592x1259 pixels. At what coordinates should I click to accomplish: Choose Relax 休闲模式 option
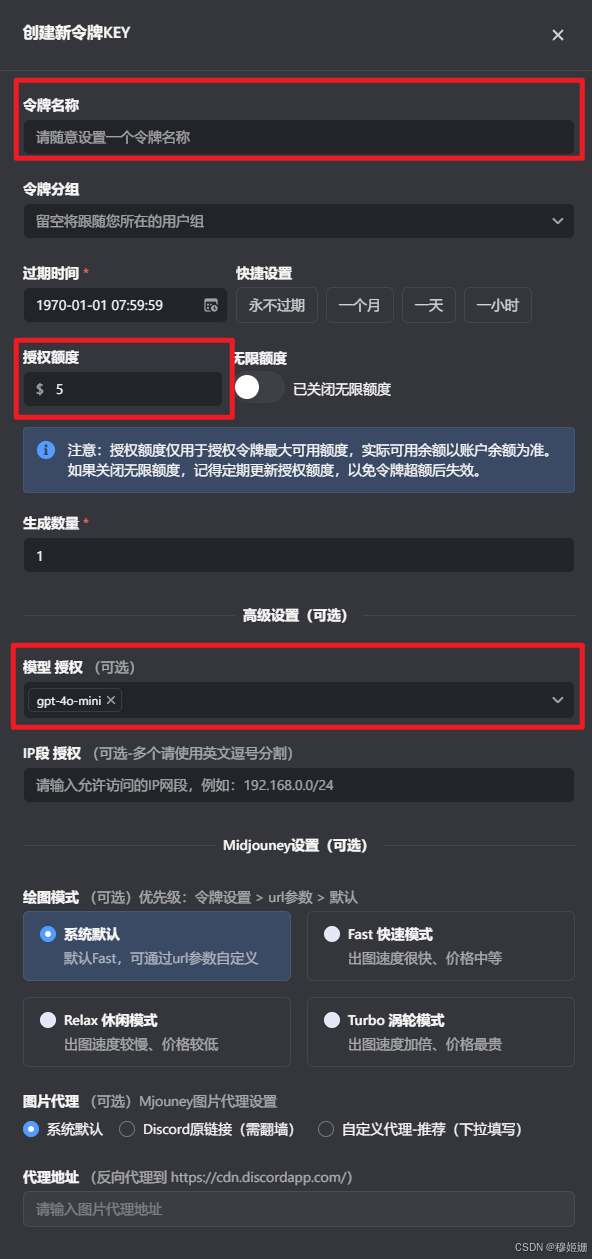click(x=157, y=1032)
